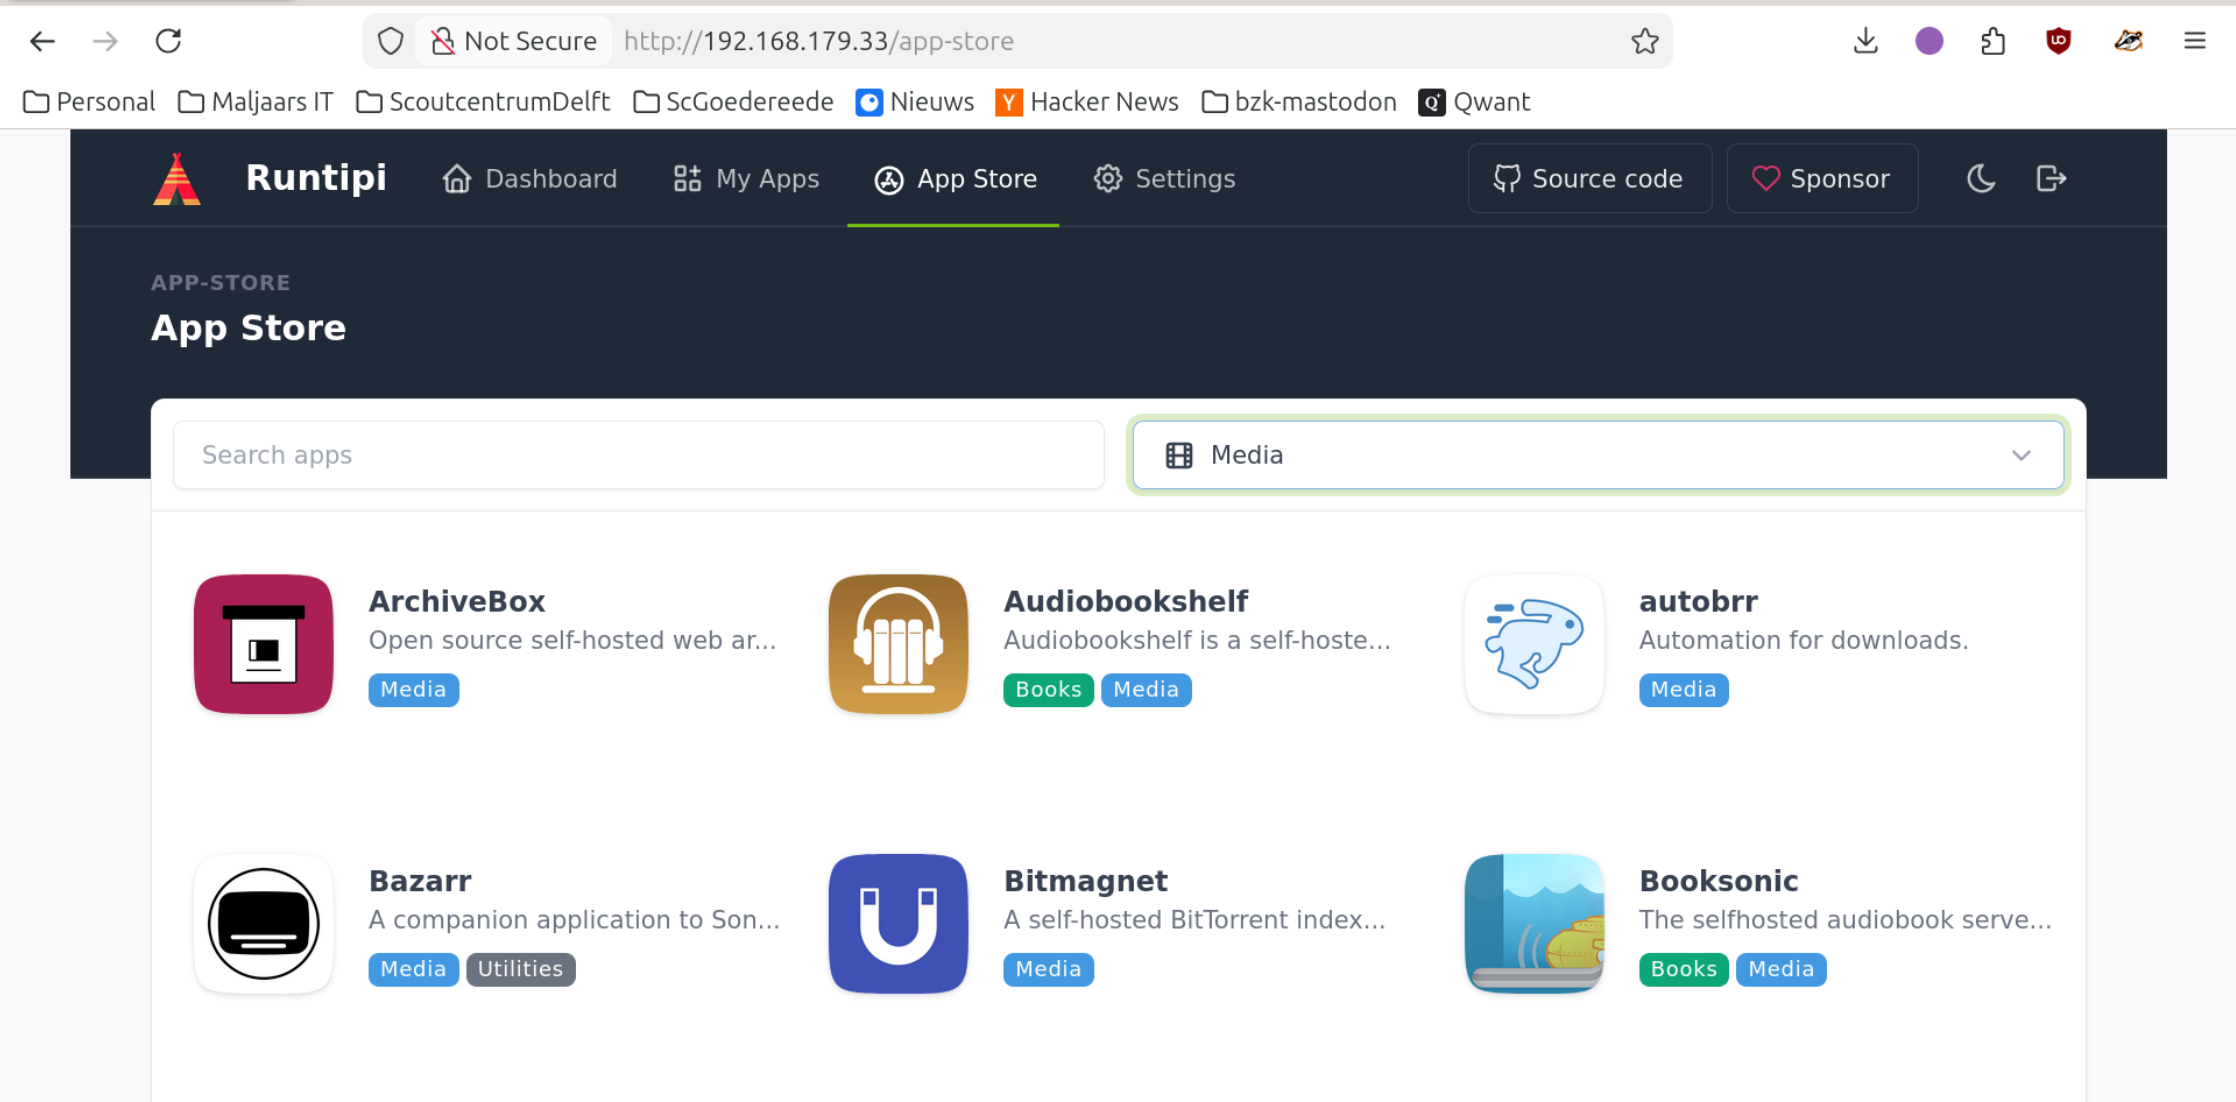Toggle dark mode with moon icon
2236x1102 pixels.
tap(1981, 179)
